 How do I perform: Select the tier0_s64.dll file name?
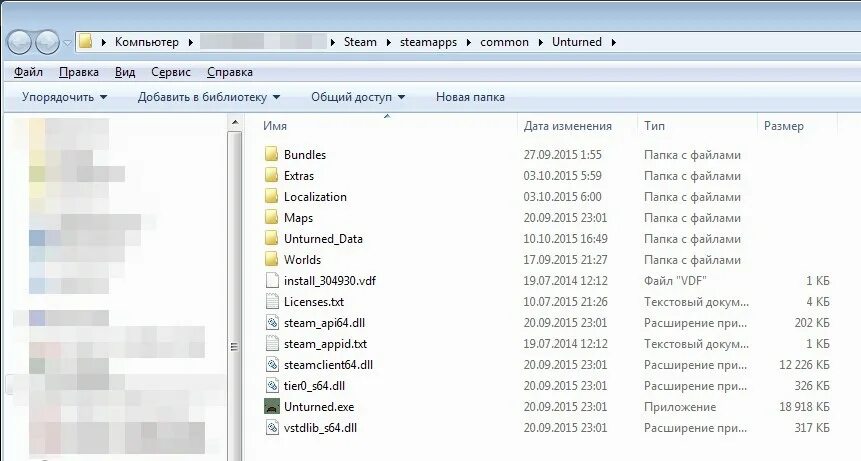[x=314, y=386]
